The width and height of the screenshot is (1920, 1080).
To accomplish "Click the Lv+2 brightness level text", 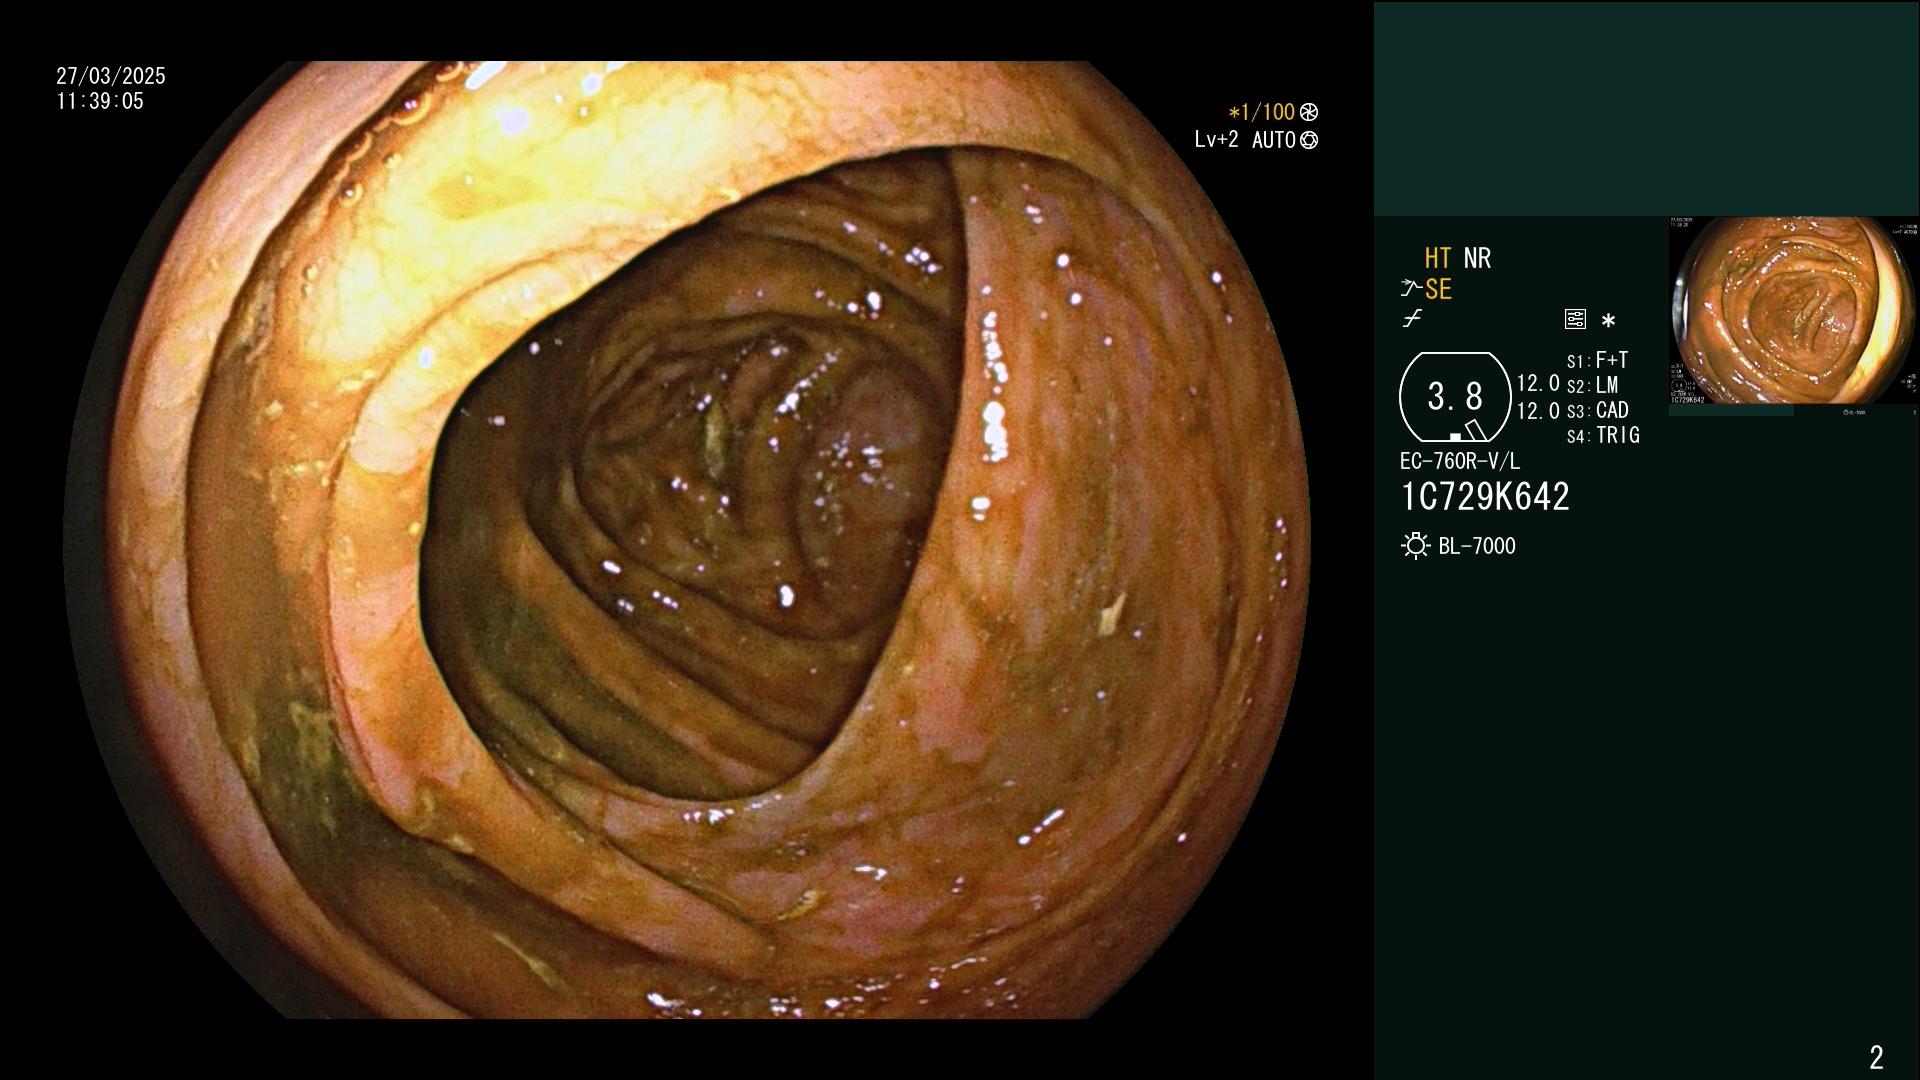I will (x=1216, y=140).
